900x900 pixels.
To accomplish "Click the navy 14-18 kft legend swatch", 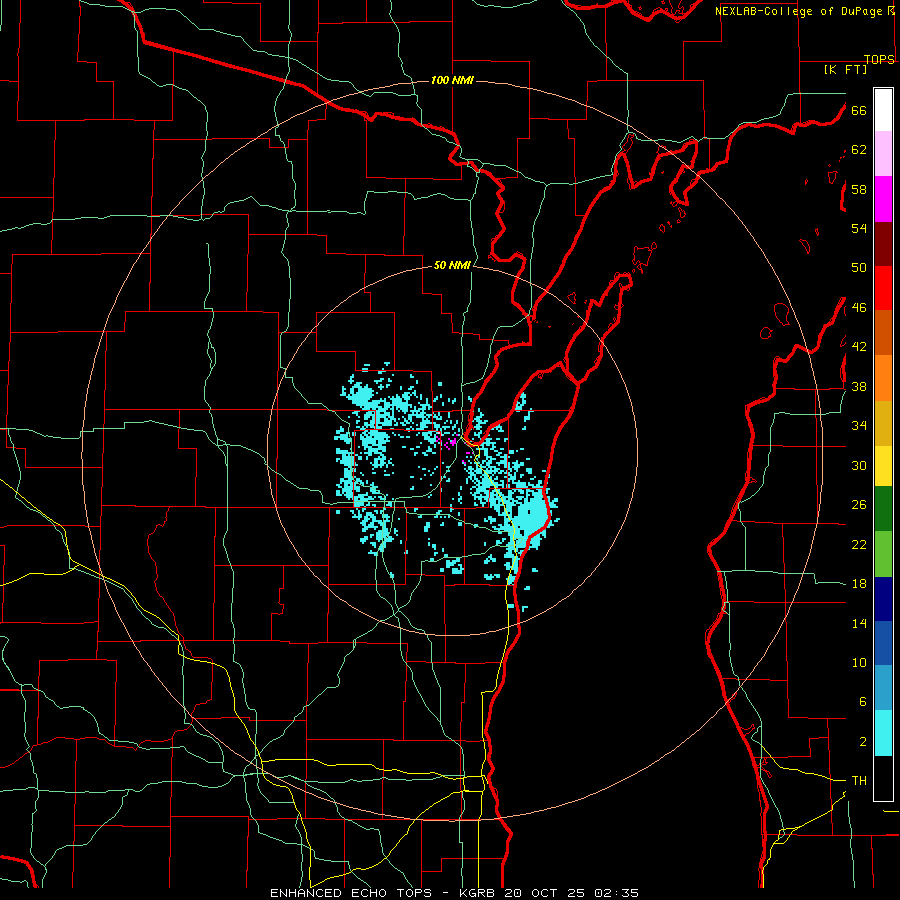I will pyautogui.click(x=883, y=599).
